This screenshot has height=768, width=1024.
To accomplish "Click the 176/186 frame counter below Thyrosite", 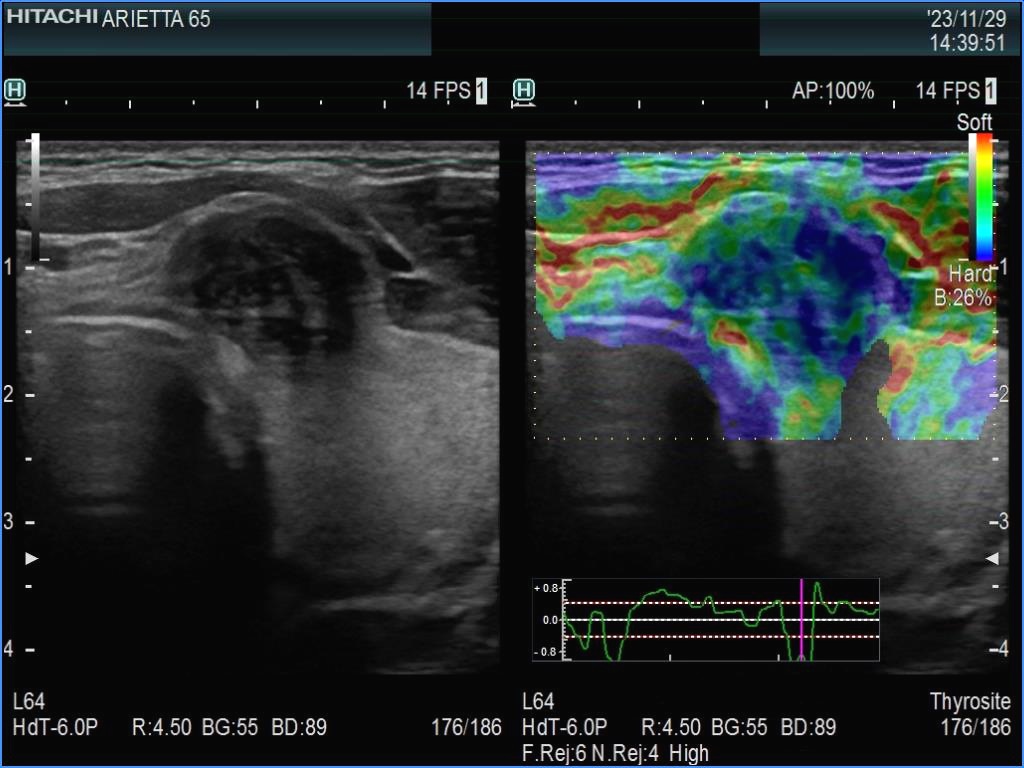I will [x=976, y=727].
